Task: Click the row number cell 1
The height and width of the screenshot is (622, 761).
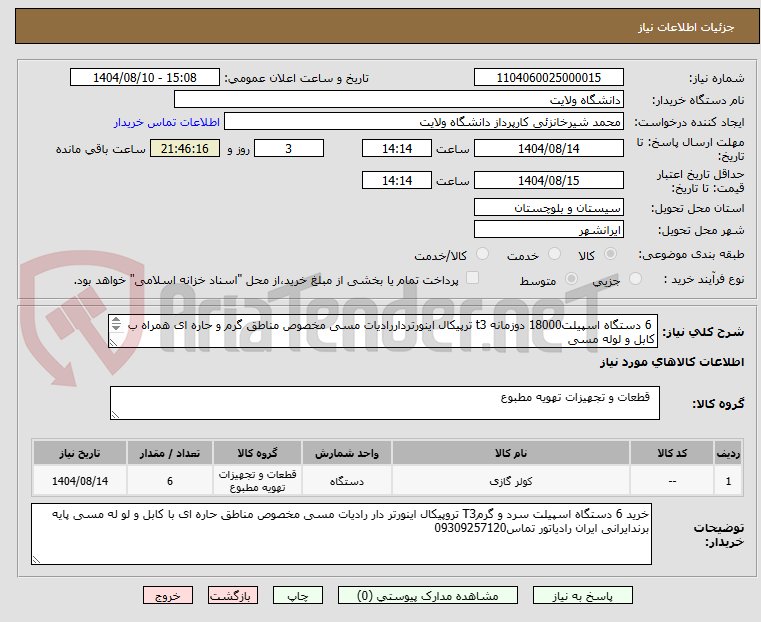Action: (x=728, y=481)
